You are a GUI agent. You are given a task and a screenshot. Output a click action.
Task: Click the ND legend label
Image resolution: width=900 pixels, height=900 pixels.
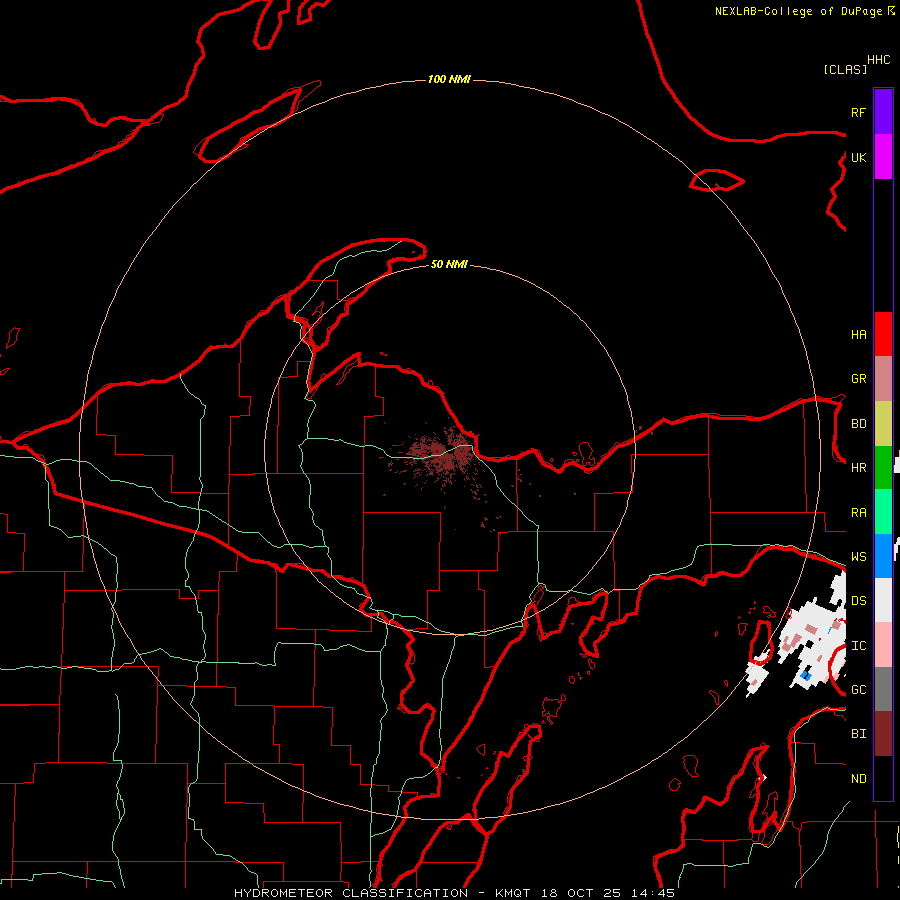click(858, 778)
